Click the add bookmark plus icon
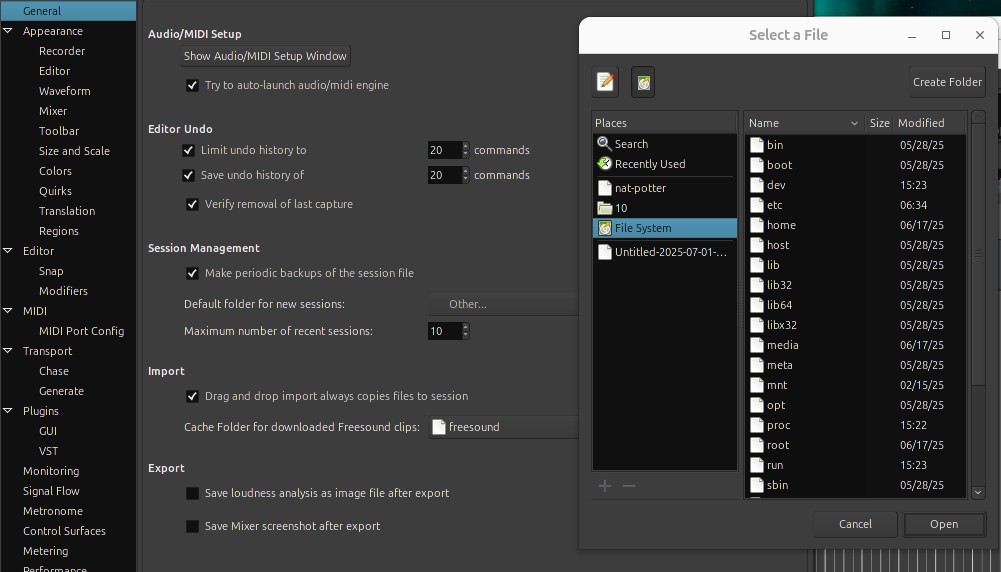The height and width of the screenshot is (572, 1001). click(x=604, y=486)
